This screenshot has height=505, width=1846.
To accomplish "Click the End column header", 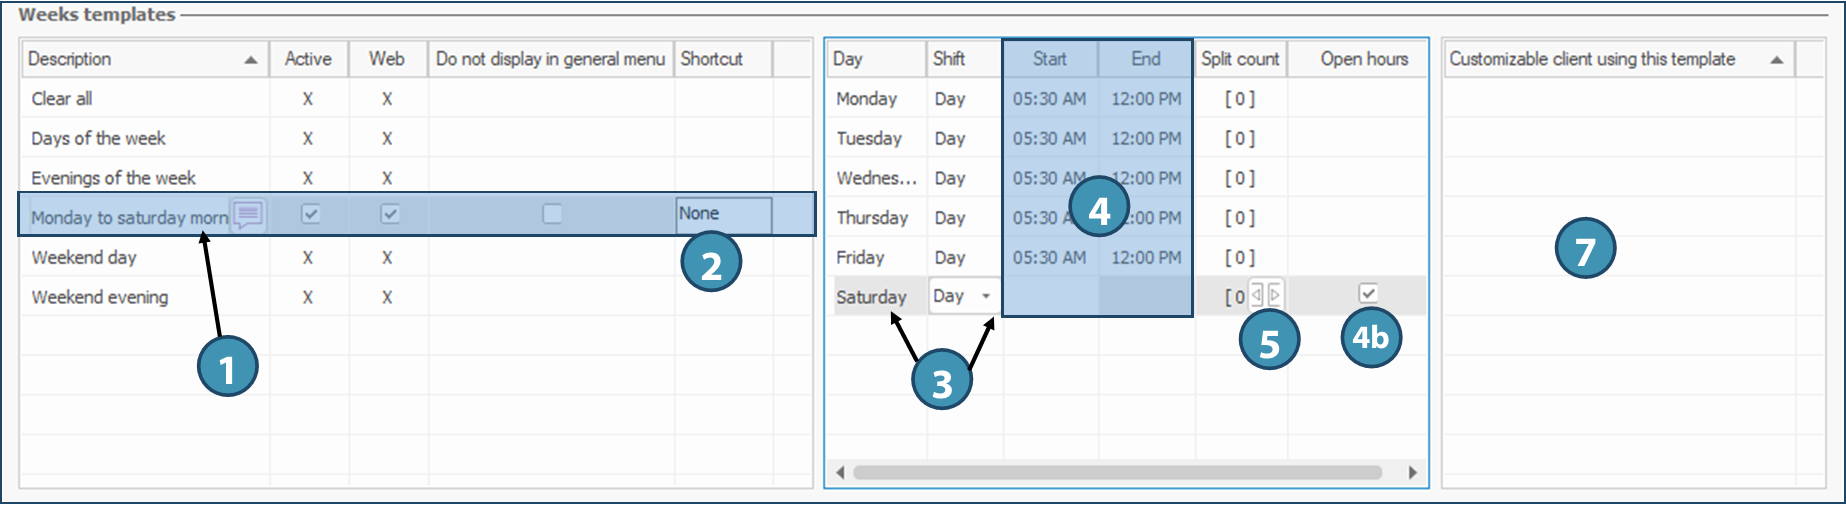I will (1146, 59).
